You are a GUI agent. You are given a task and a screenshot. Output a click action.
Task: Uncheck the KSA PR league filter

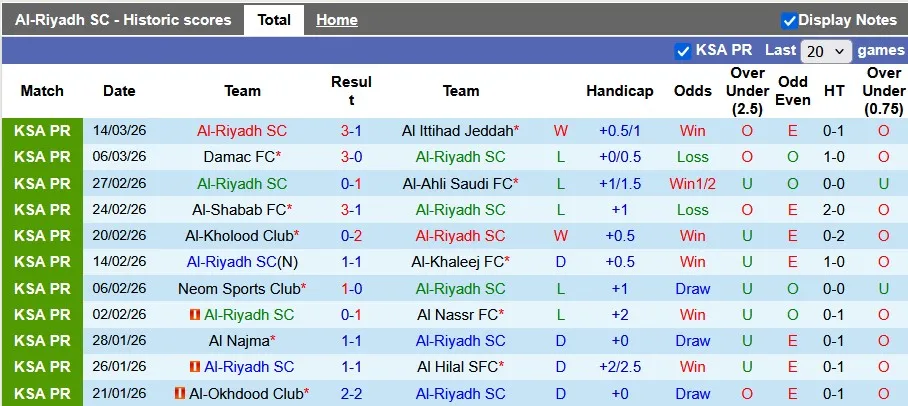click(683, 51)
